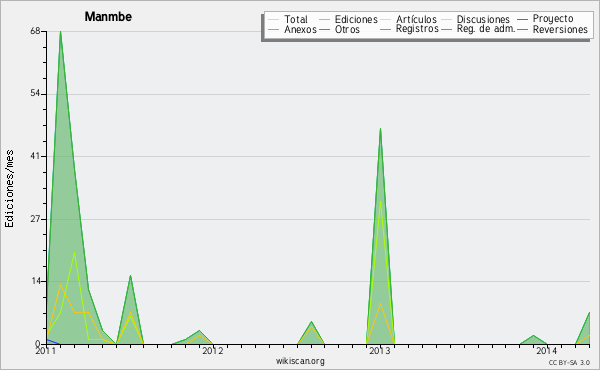Viewport: 600px width, 370px height.
Task: Click the 2013 x-axis label
Action: tap(380, 350)
